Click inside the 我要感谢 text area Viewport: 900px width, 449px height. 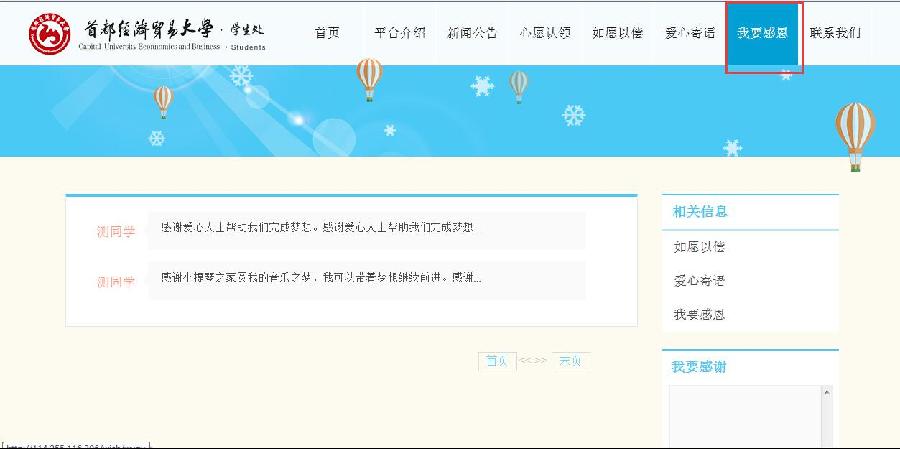(x=746, y=416)
